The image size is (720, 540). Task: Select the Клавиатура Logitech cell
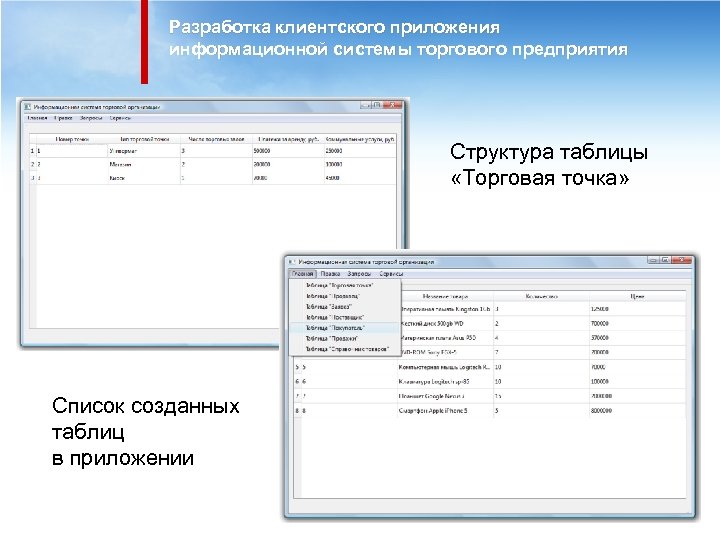tap(445, 382)
